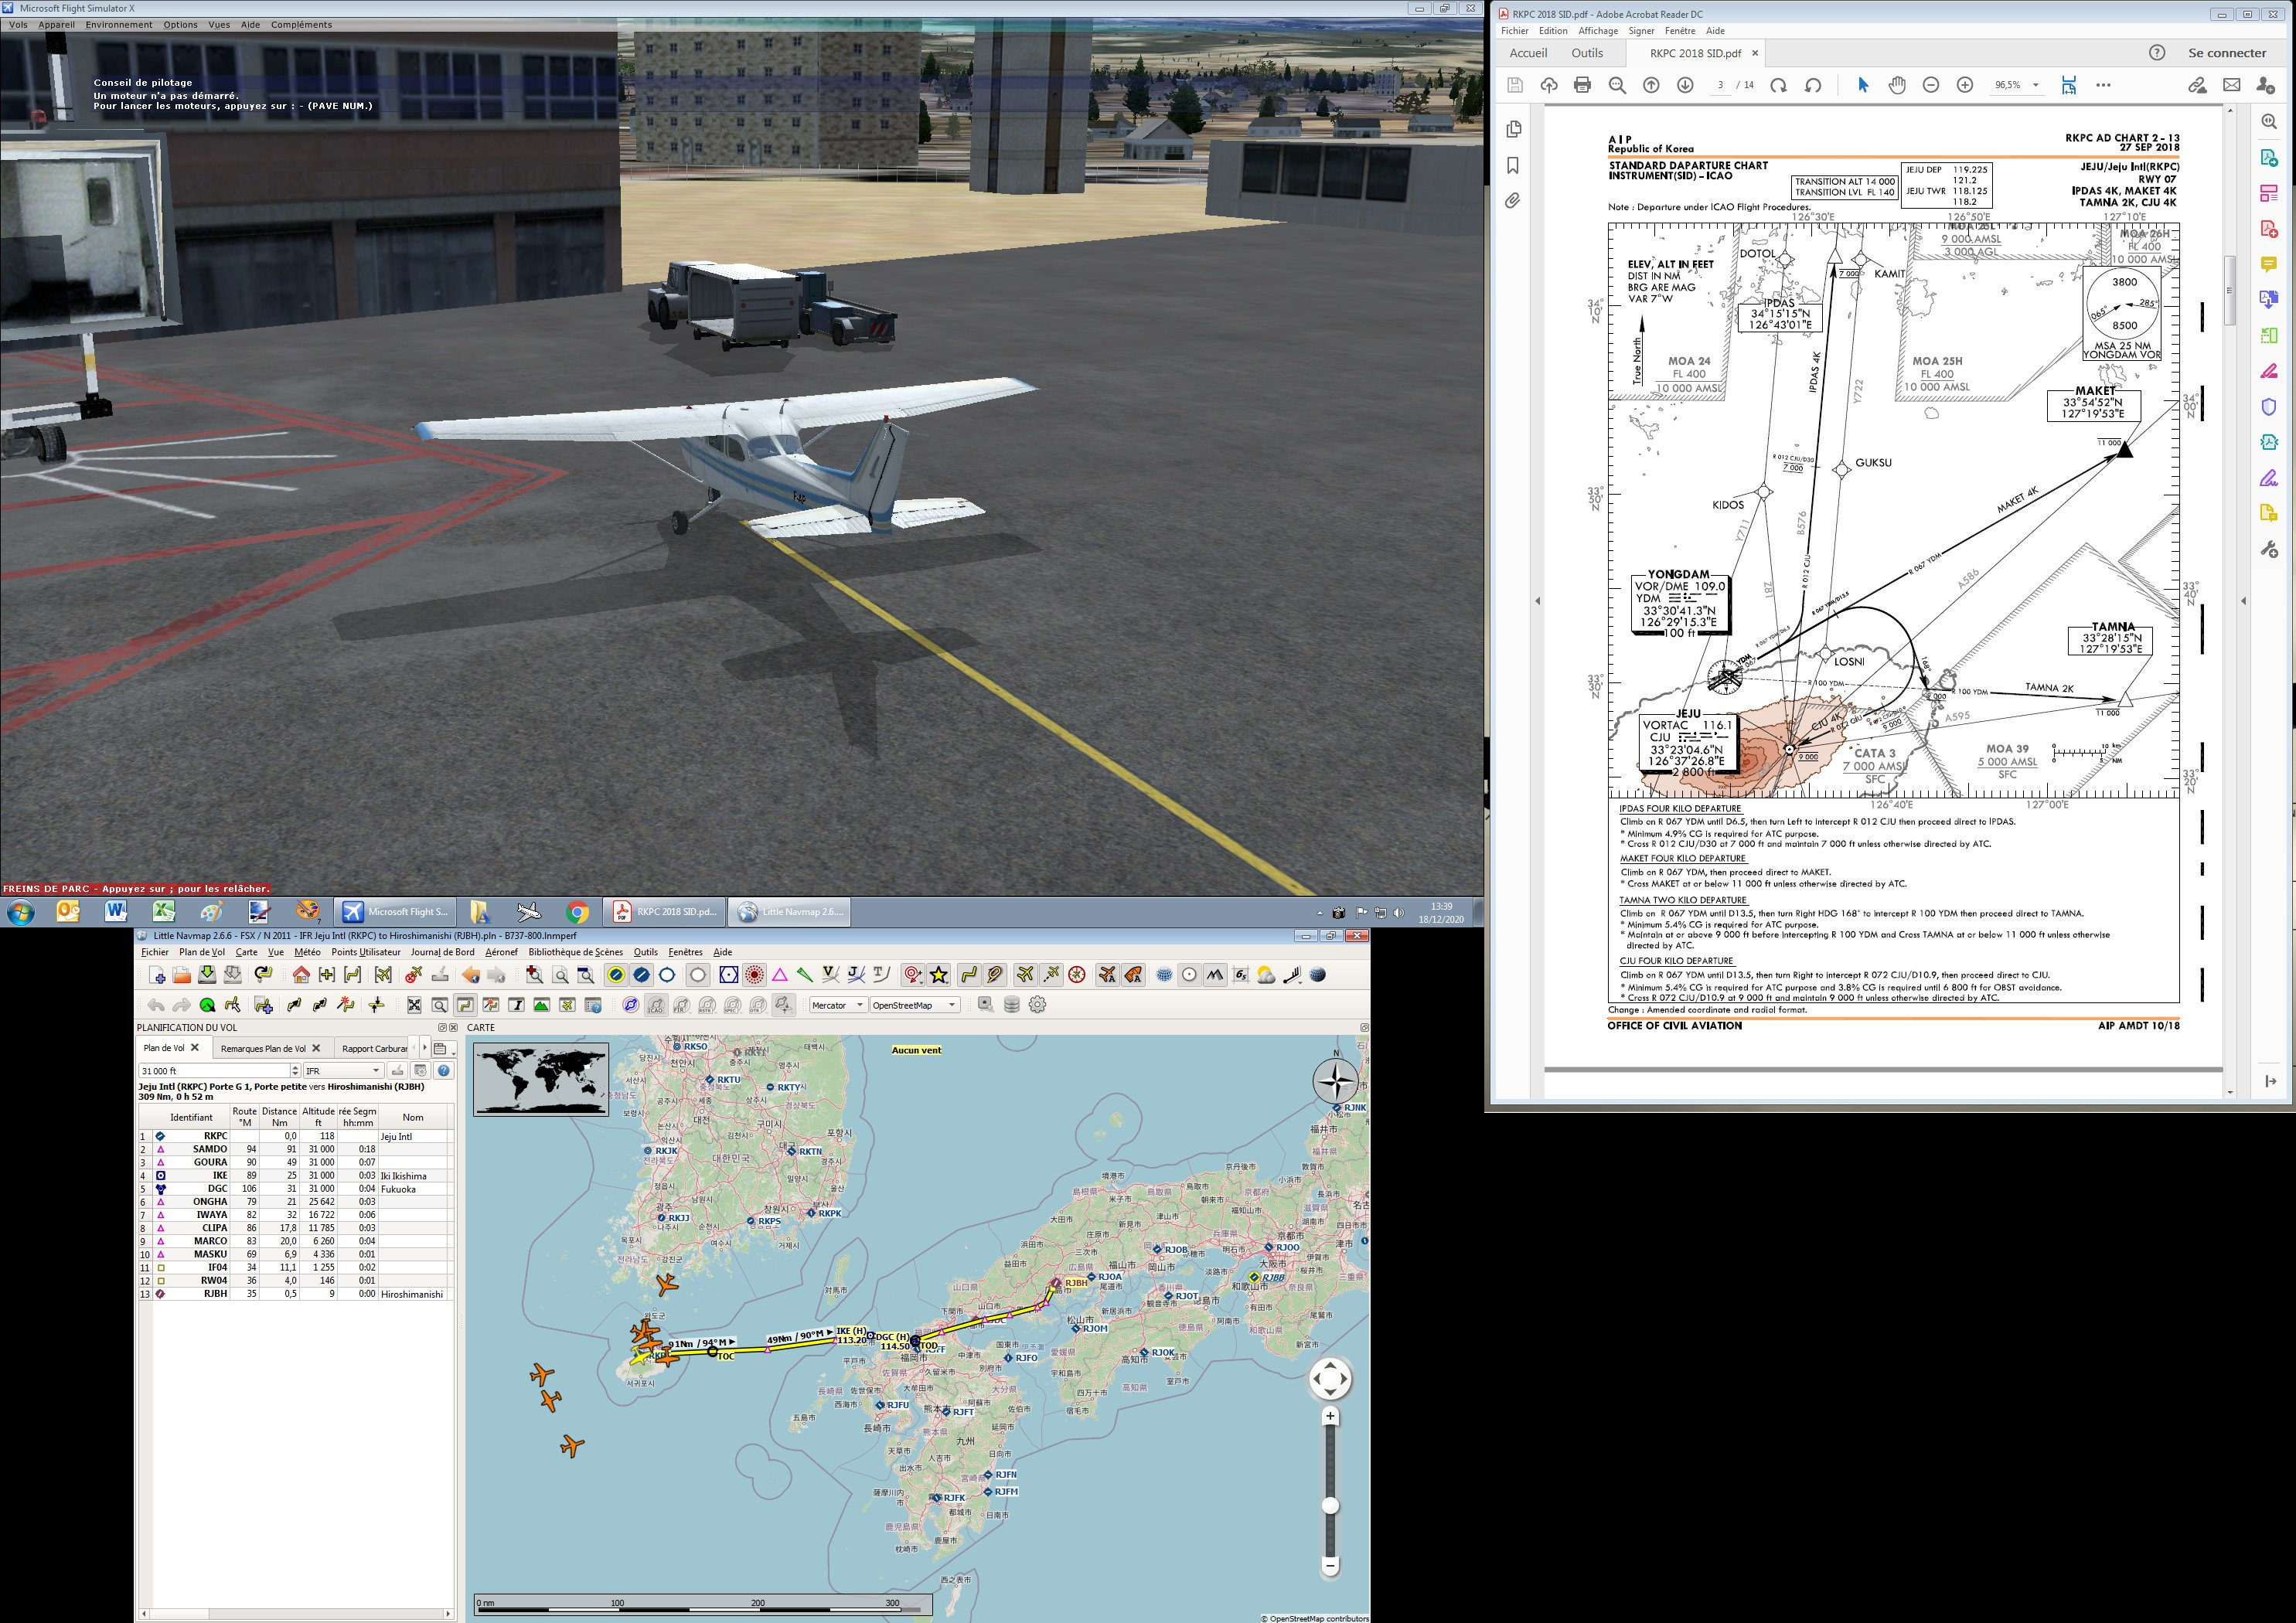Select the Hand pan tool in Acrobat
Screen dimensions: 2296x1623
(1897, 85)
